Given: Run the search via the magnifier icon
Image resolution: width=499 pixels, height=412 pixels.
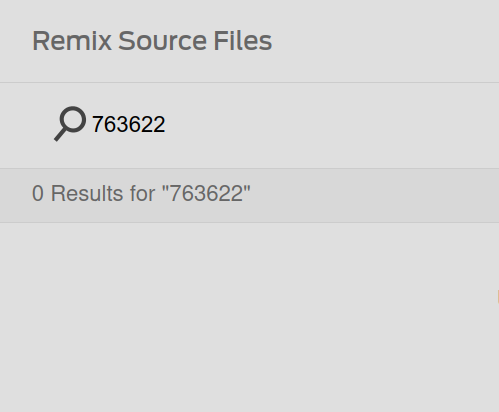Looking at the screenshot, I should point(70,124).
